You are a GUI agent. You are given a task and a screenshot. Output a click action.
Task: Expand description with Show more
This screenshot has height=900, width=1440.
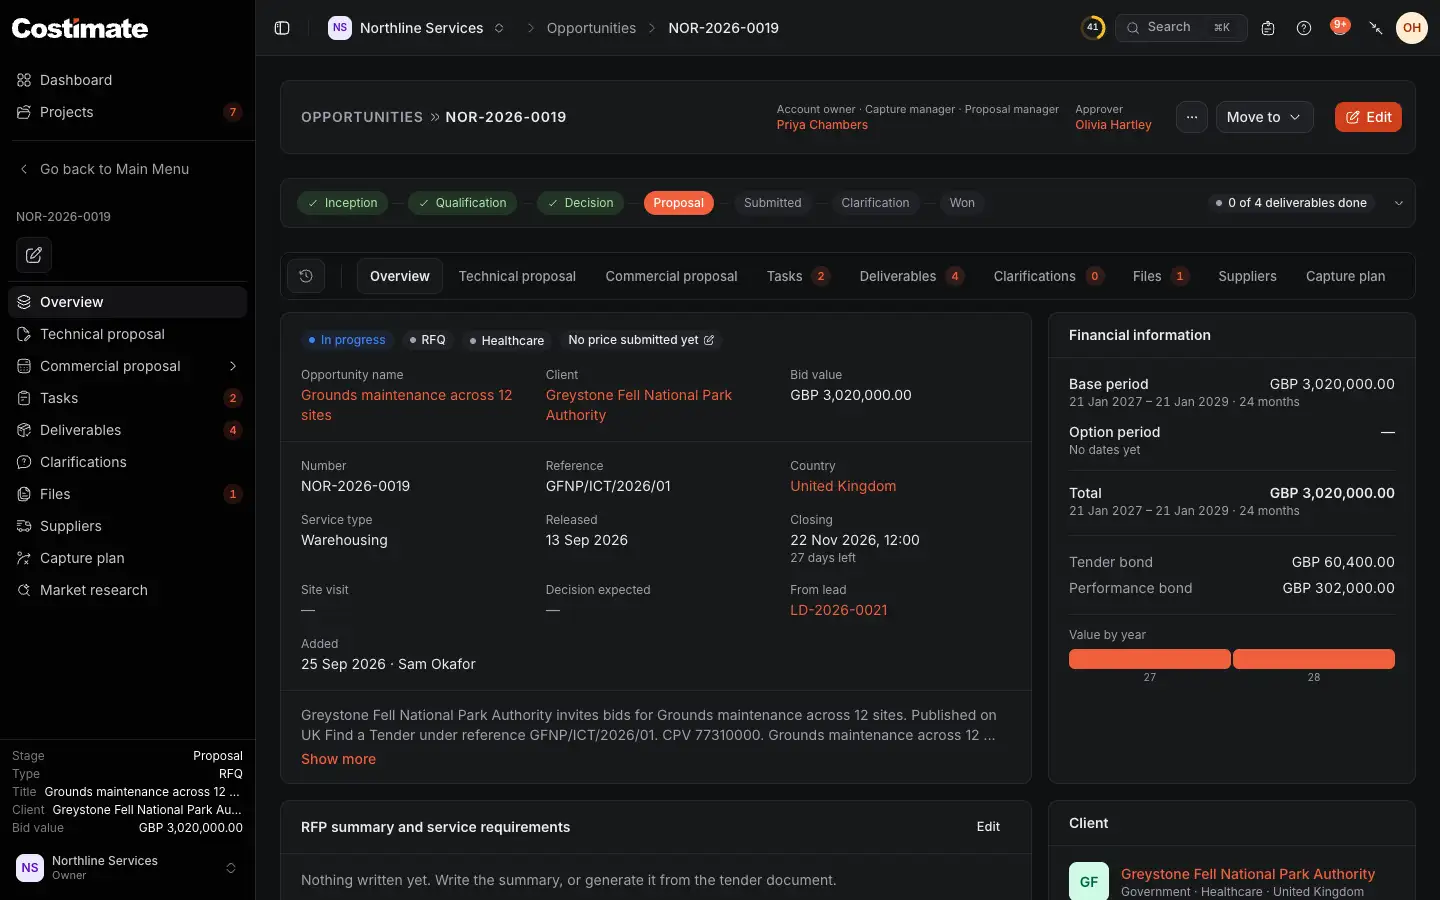[338, 759]
